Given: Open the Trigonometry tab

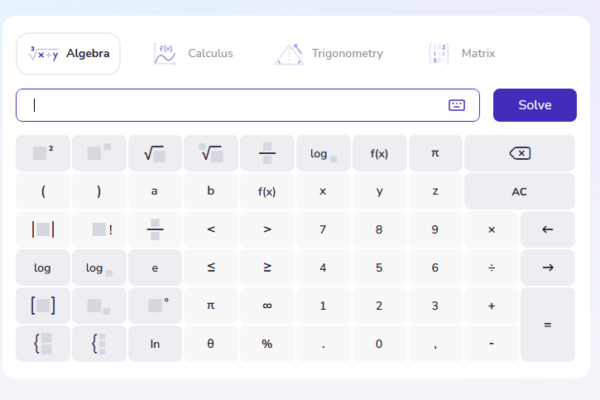Looking at the screenshot, I should pyautogui.click(x=329, y=53).
